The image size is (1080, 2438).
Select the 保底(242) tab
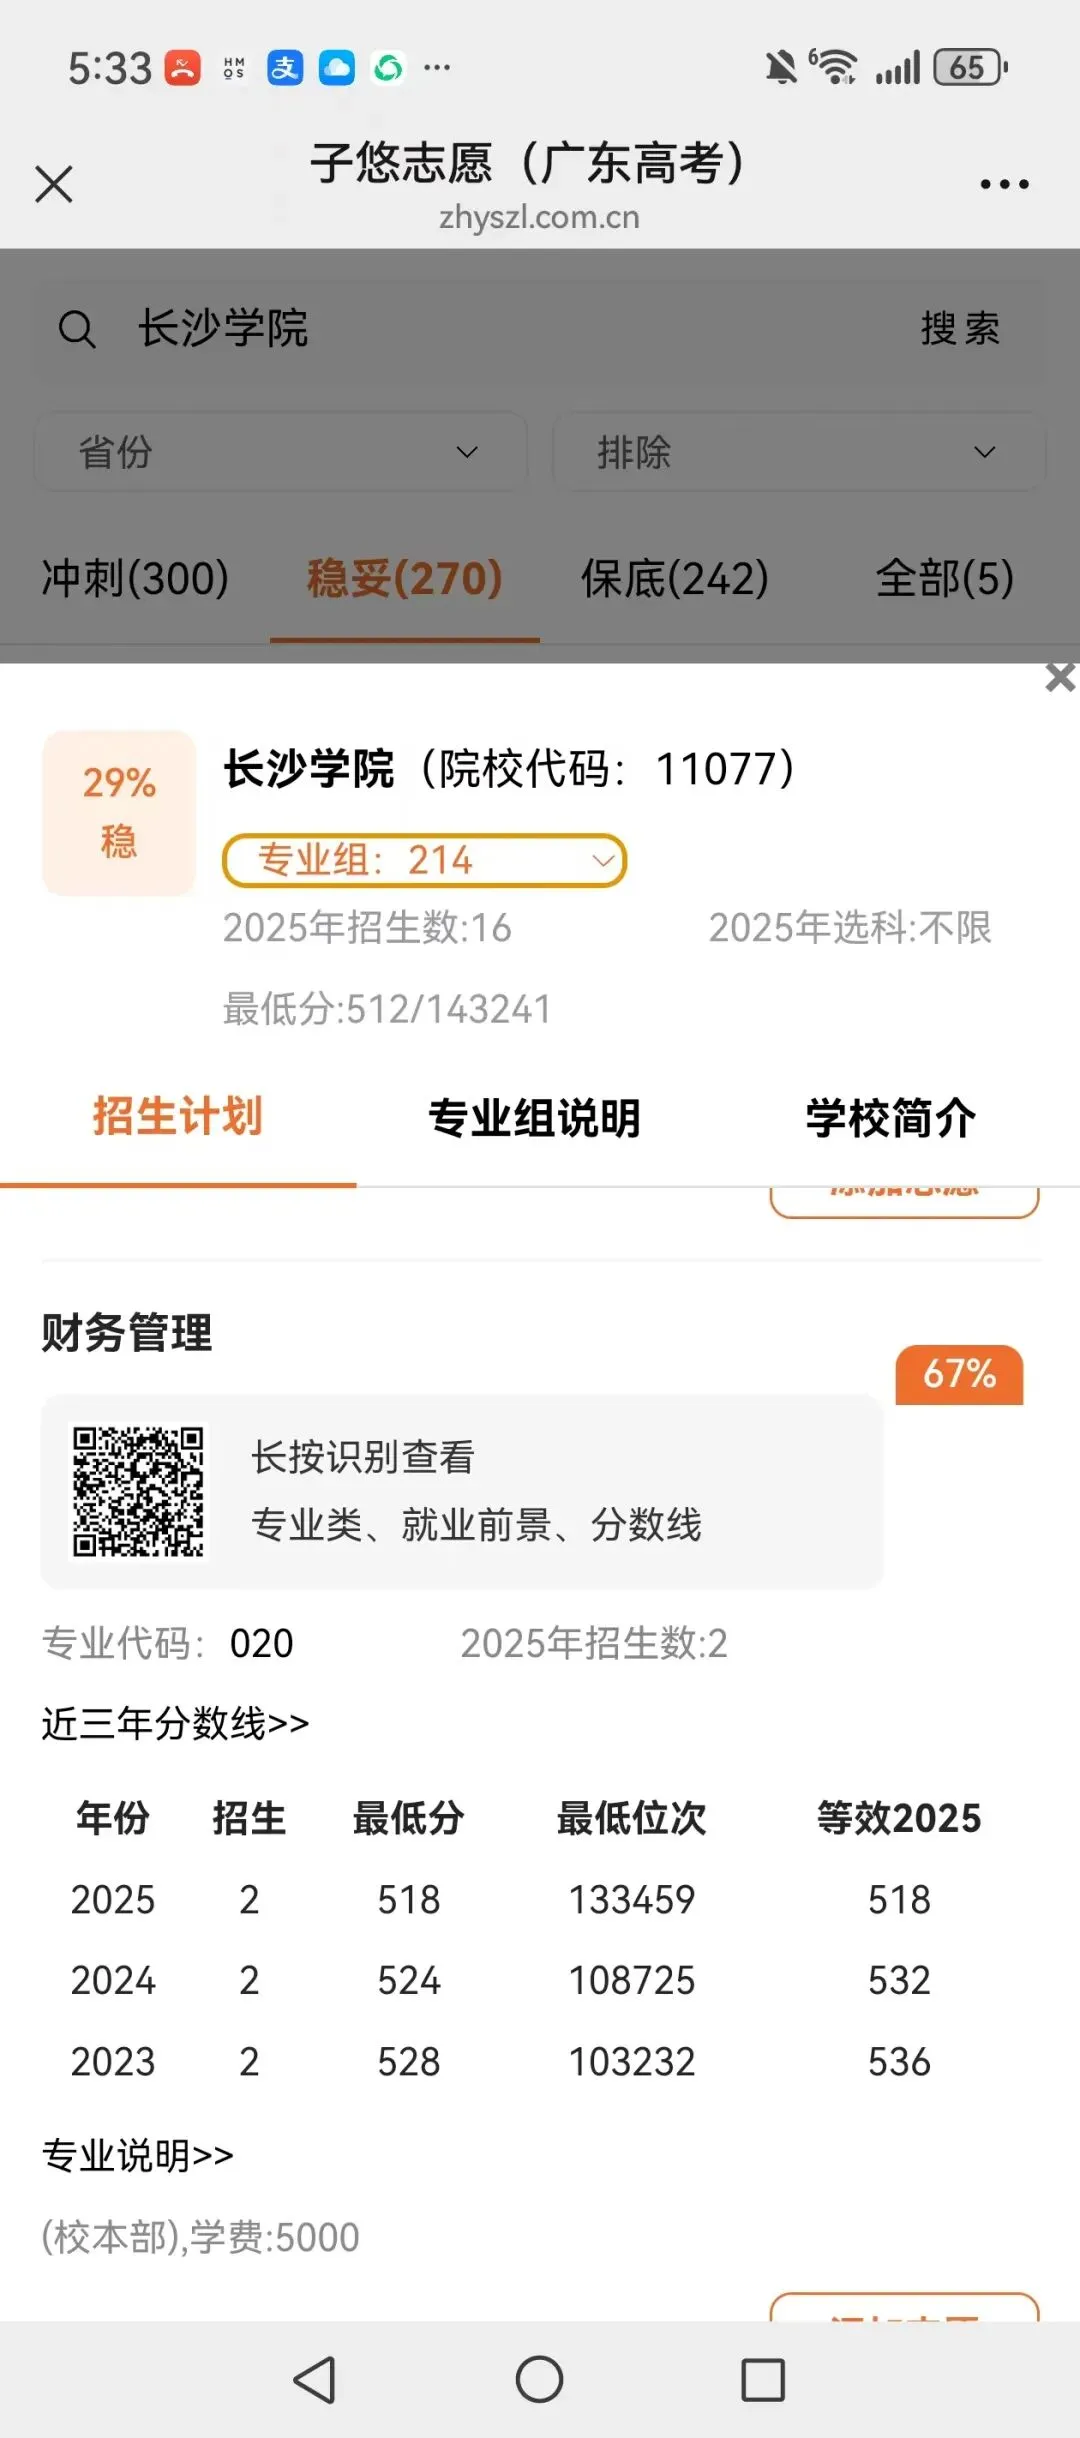click(675, 578)
